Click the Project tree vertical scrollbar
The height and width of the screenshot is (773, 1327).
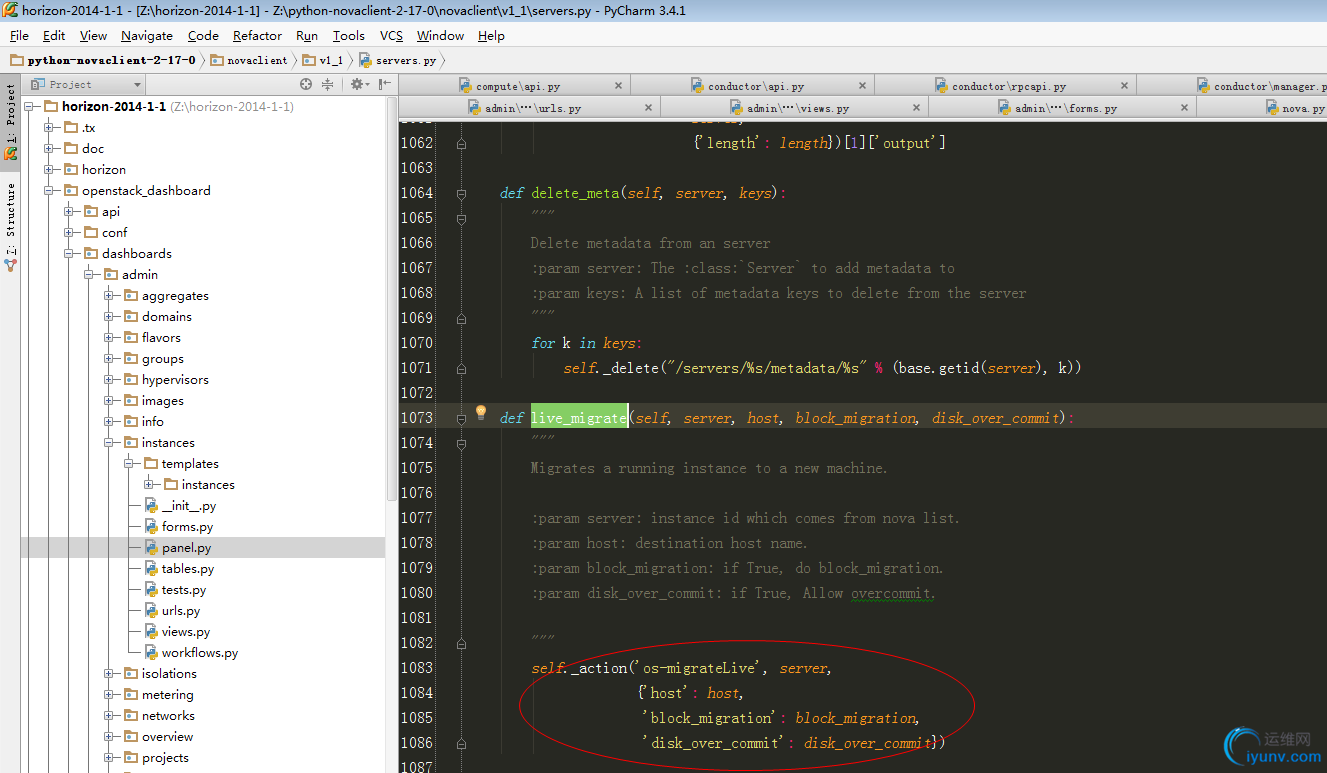(390, 300)
